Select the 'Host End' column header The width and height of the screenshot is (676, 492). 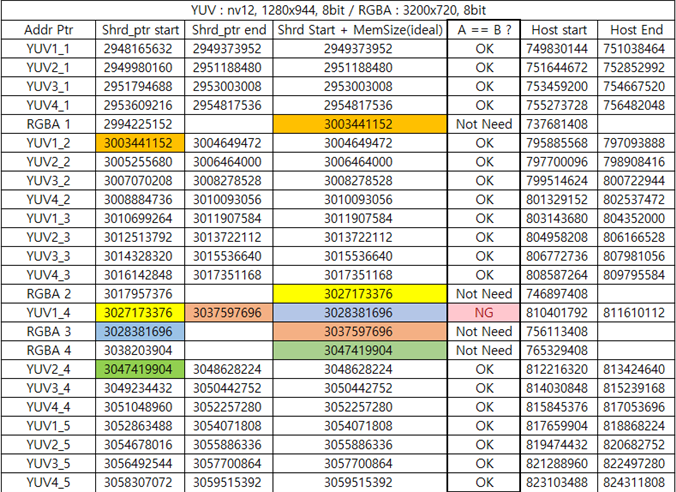point(636,30)
